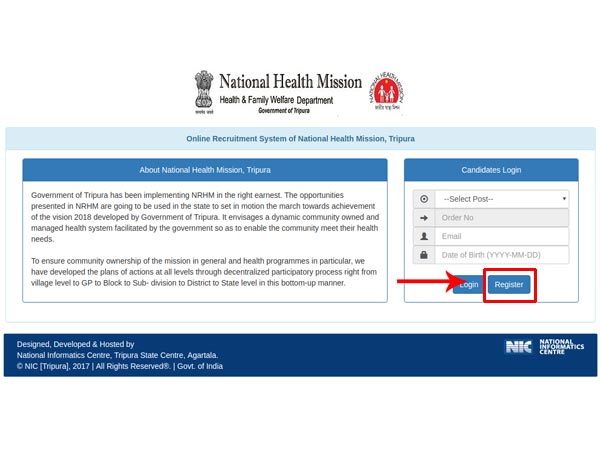This screenshot has width=600, height=450.
Task: Click Government of Tripura subtitle text
Action: pos(284,111)
